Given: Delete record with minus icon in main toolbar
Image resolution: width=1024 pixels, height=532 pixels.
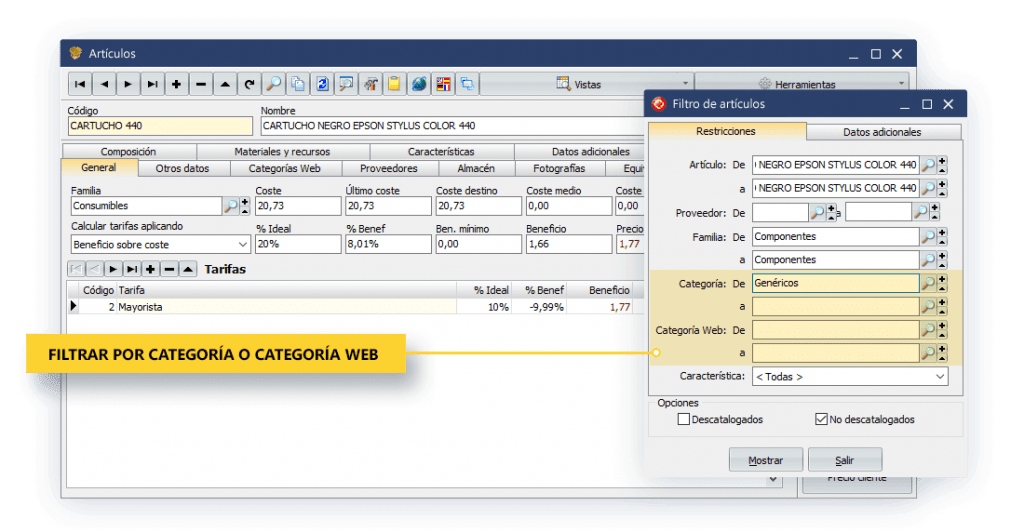Looking at the screenshot, I should (x=201, y=84).
